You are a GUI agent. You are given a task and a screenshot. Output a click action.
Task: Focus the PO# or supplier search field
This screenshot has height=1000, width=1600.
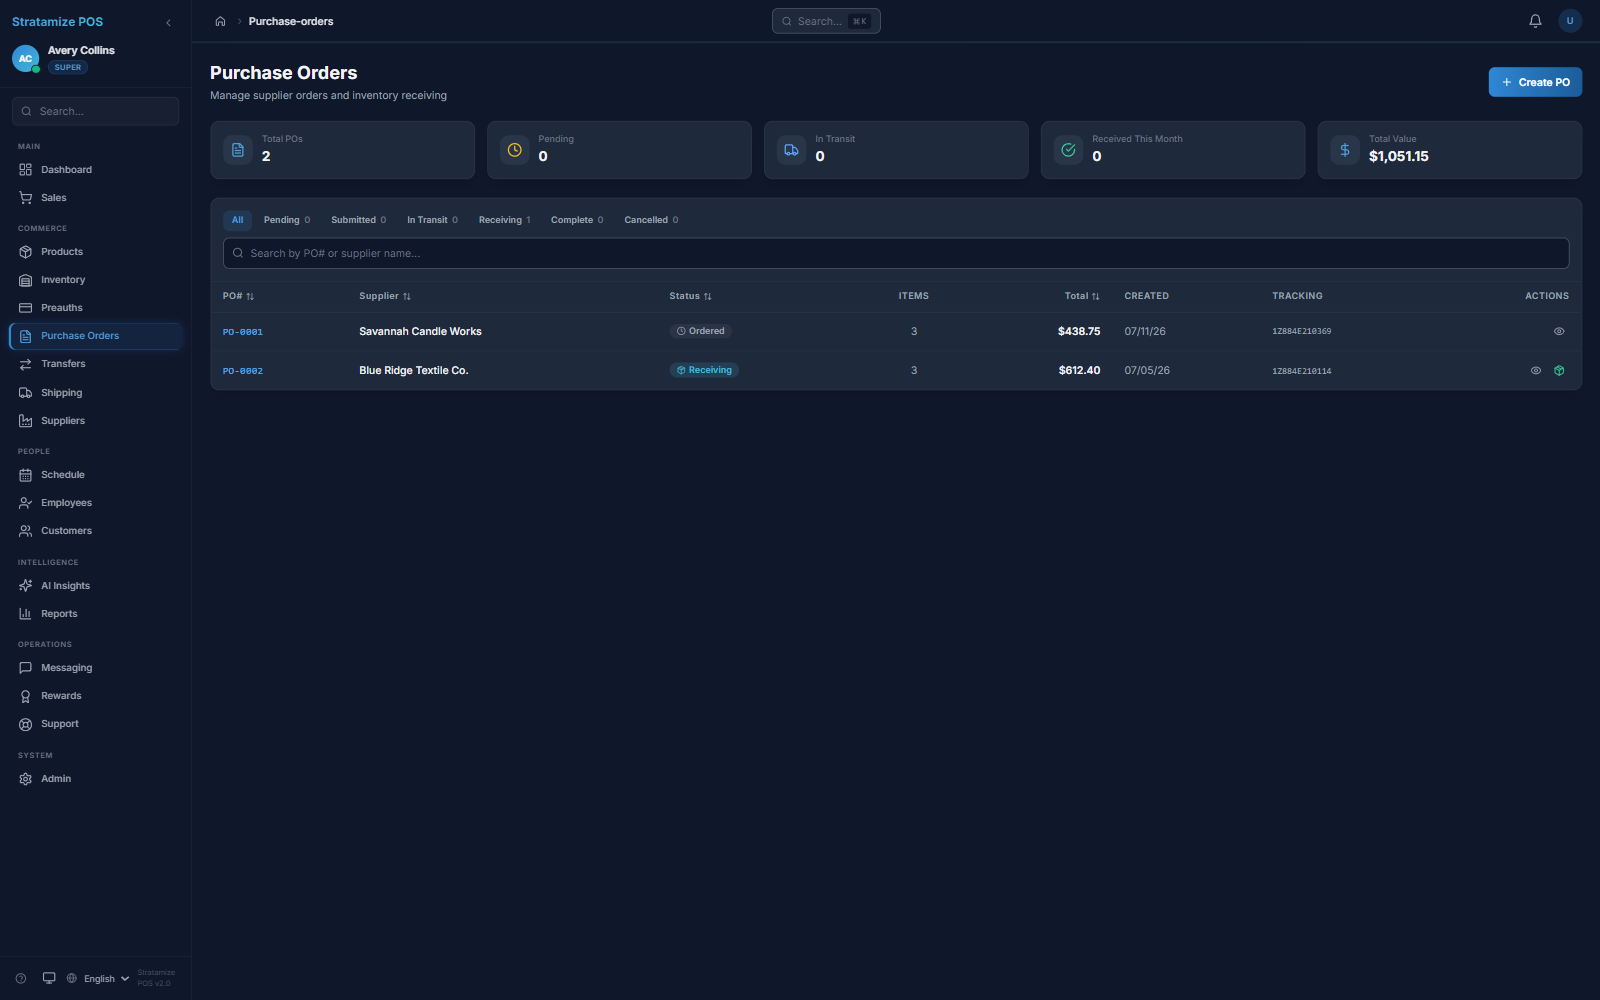coord(895,253)
